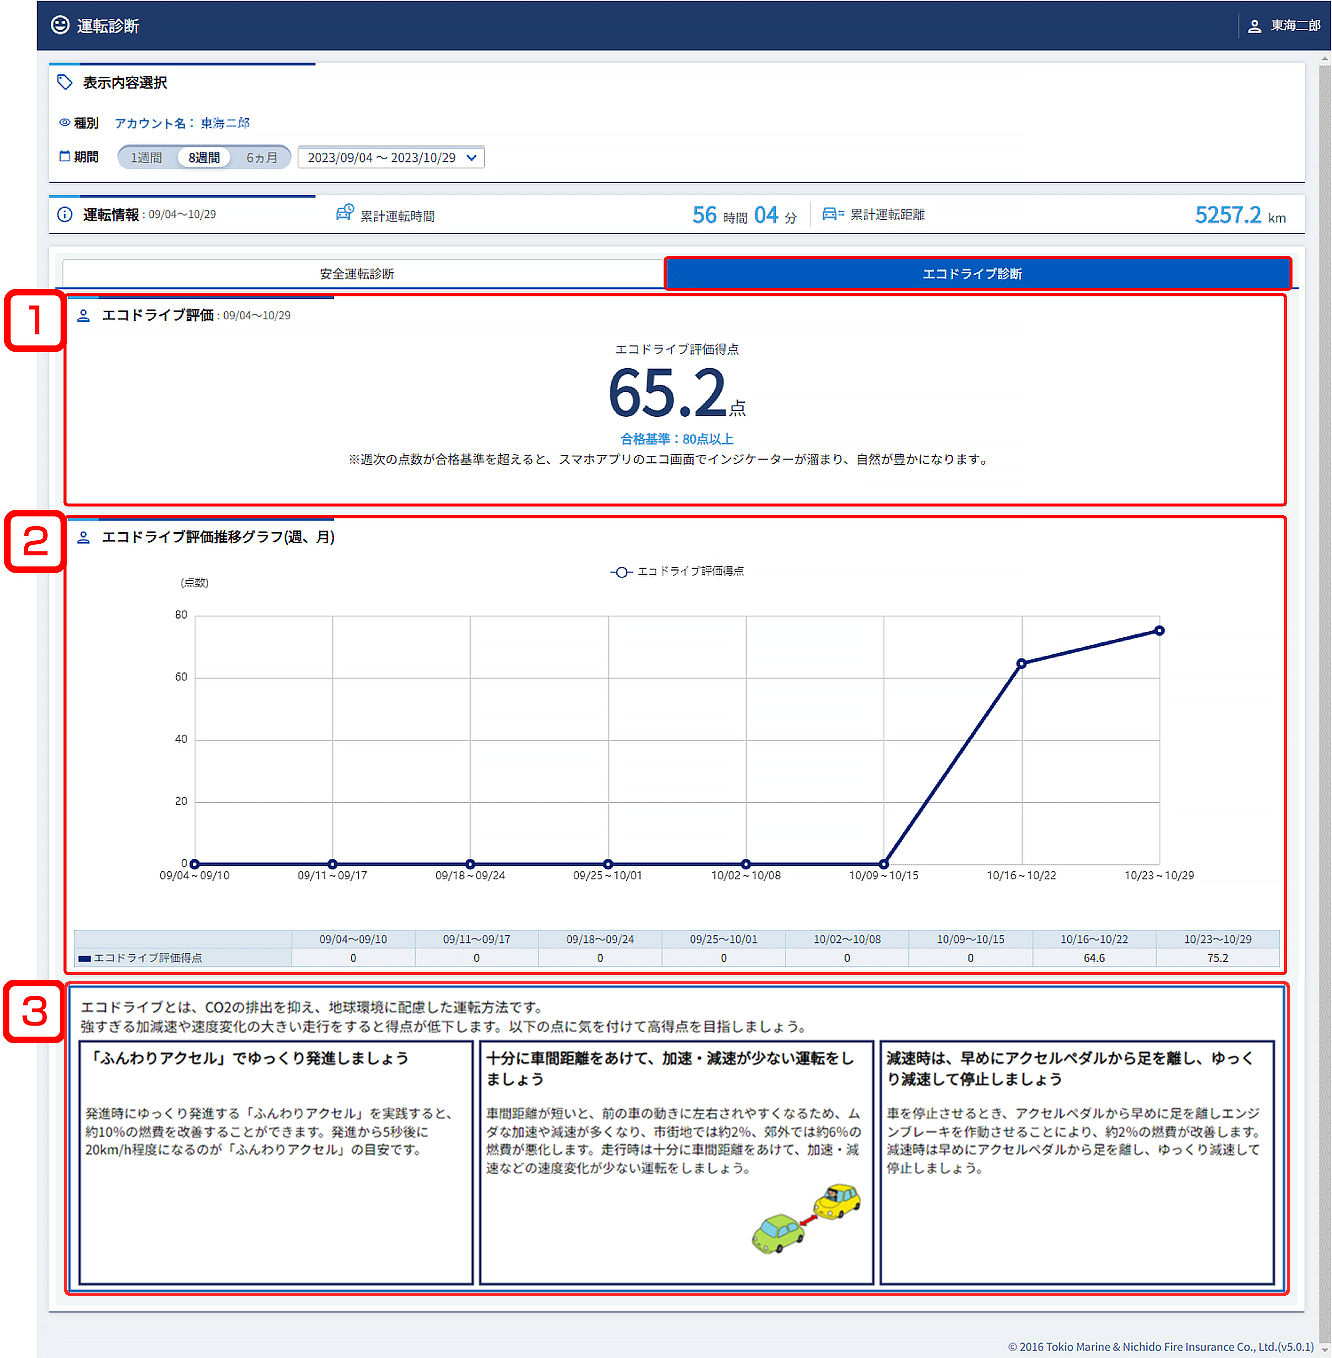Open the 東海二郎 user menu in header

tap(1295, 26)
